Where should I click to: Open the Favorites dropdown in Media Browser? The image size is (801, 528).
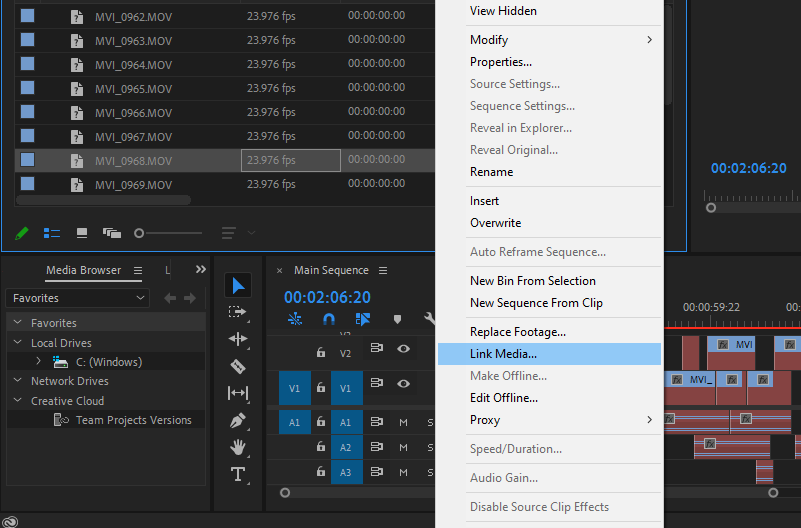[x=77, y=298]
